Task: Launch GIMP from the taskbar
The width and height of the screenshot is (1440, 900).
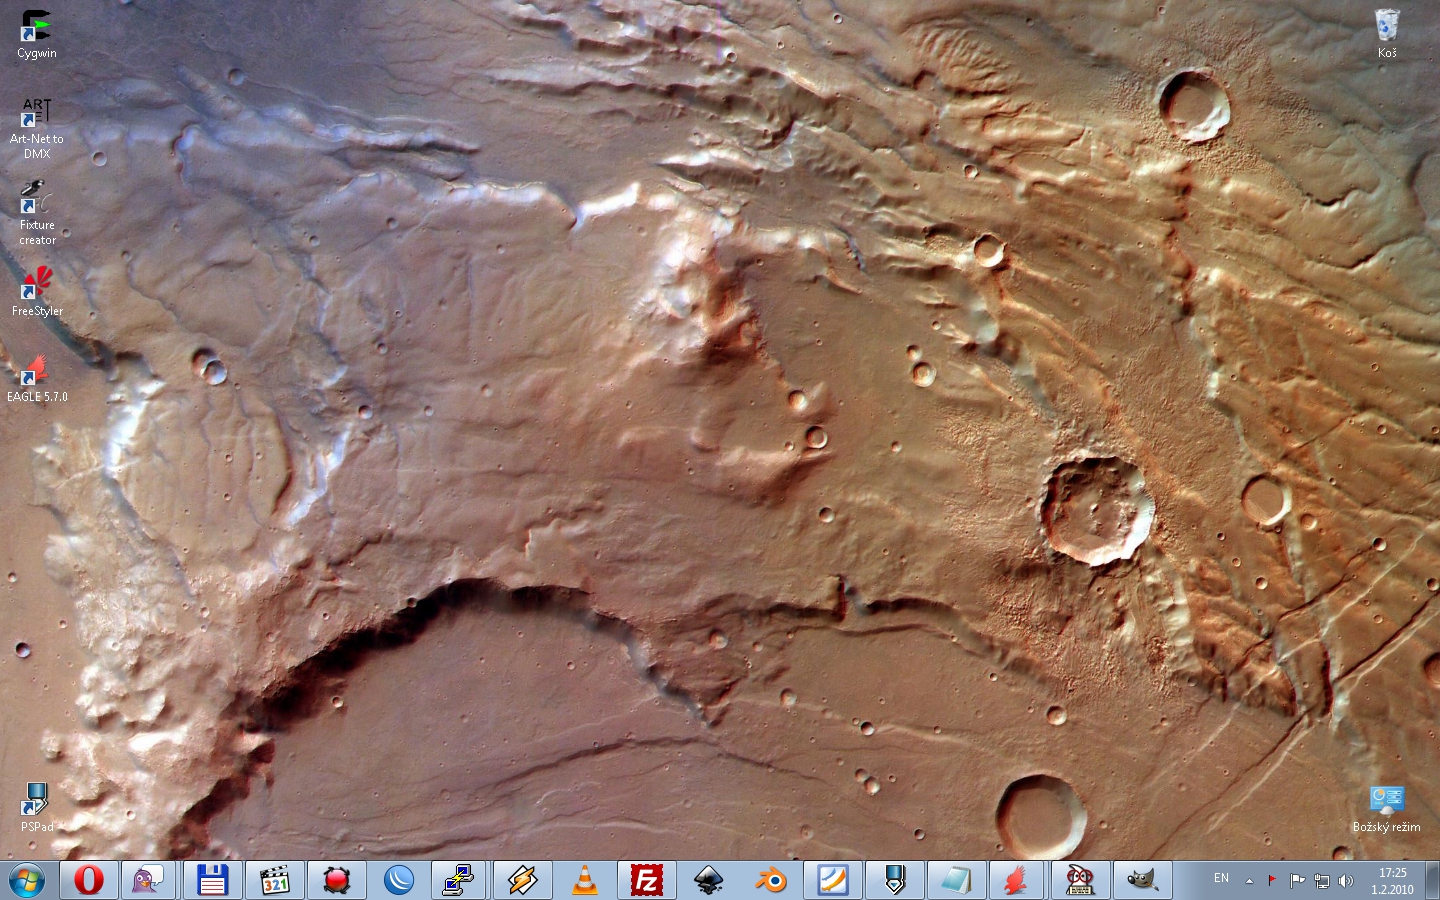Action: click(x=1142, y=880)
